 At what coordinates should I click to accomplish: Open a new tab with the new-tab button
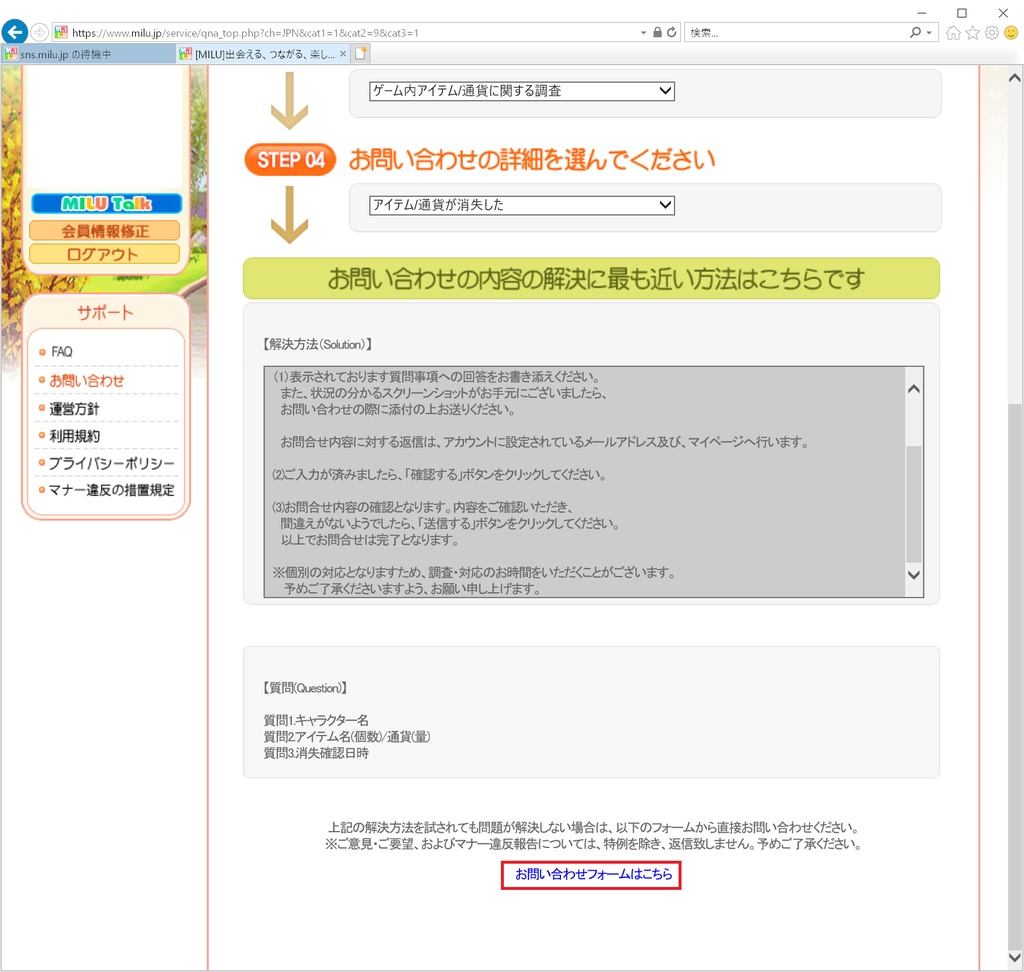pos(360,54)
